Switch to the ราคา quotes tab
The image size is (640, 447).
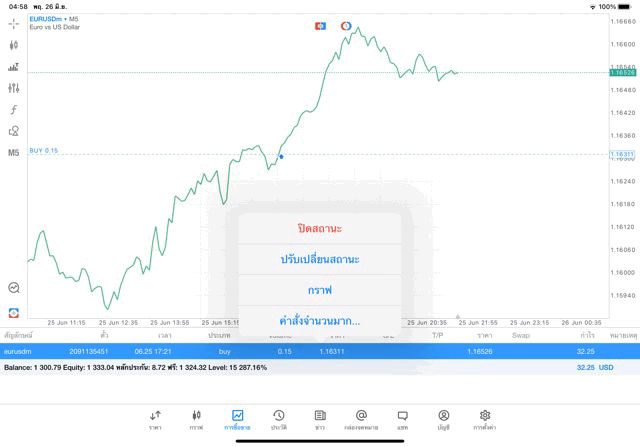tap(155, 419)
